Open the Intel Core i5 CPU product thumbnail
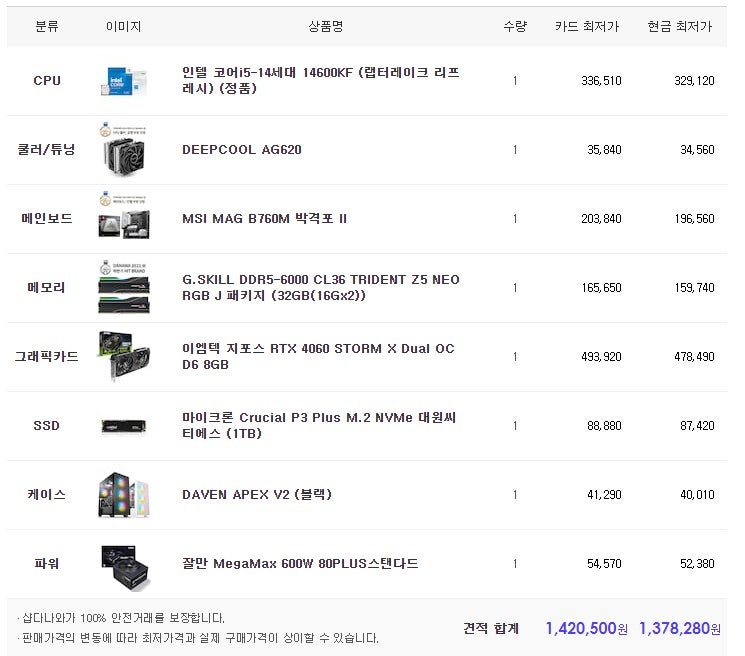This screenshot has width=745, height=656. 124,81
